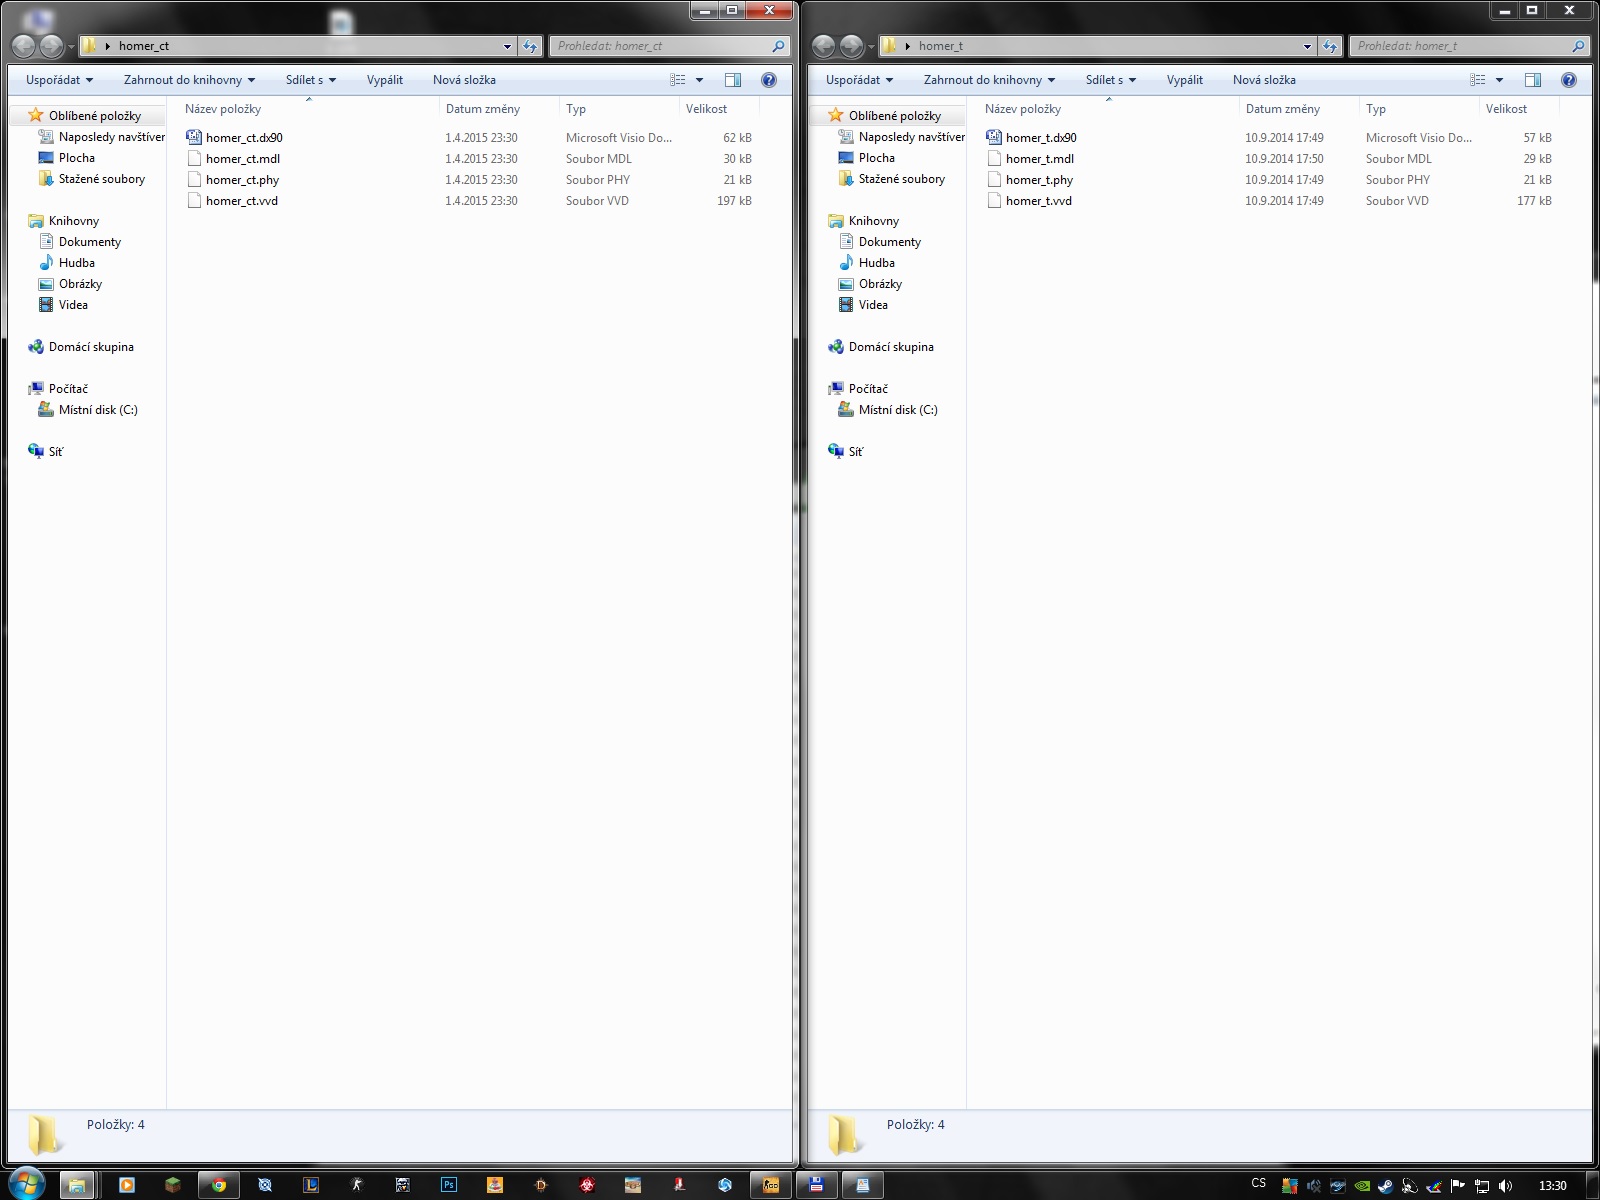Open Help in homer_ct window
This screenshot has width=1600, height=1200.
pyautogui.click(x=769, y=80)
